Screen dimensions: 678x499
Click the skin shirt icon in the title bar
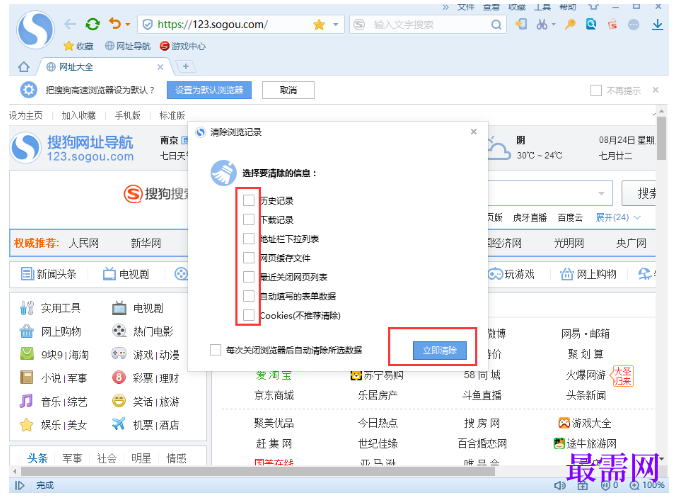pyautogui.click(x=593, y=6)
